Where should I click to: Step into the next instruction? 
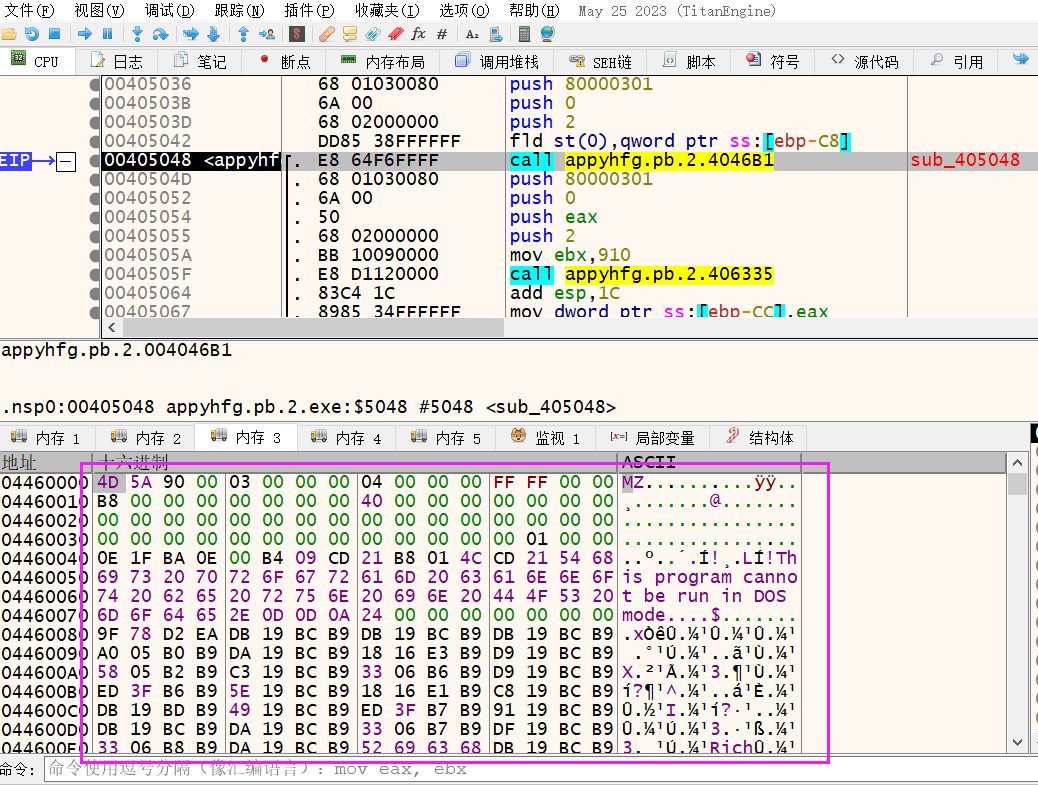(137, 34)
